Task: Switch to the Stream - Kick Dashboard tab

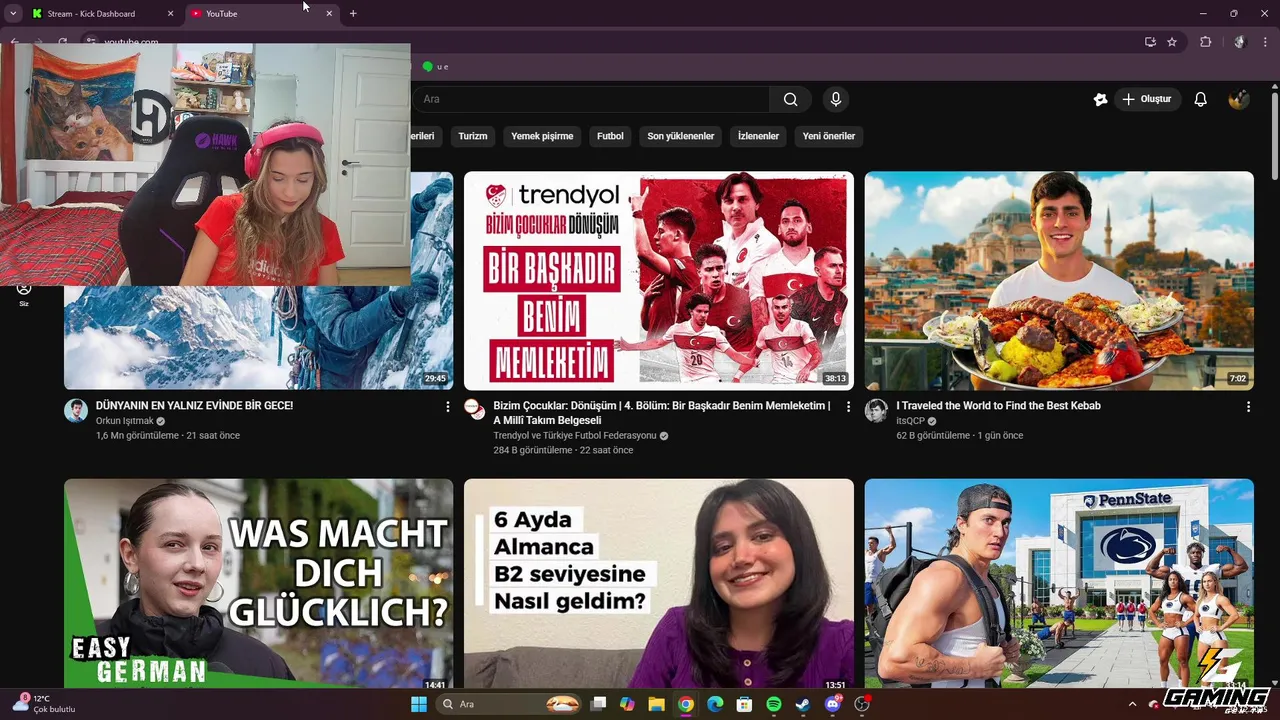Action: click(99, 14)
